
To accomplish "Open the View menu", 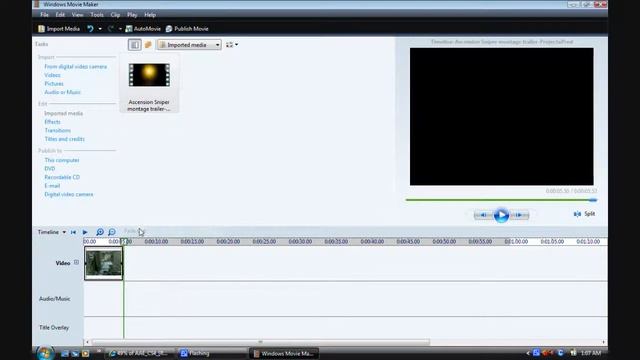I will 77,15.
